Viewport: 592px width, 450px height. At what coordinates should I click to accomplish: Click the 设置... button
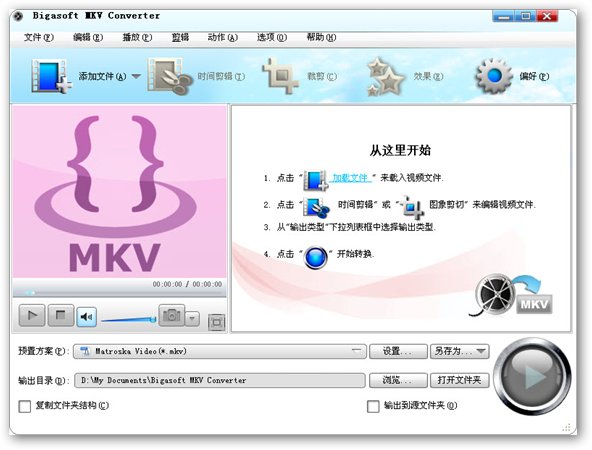[398, 351]
